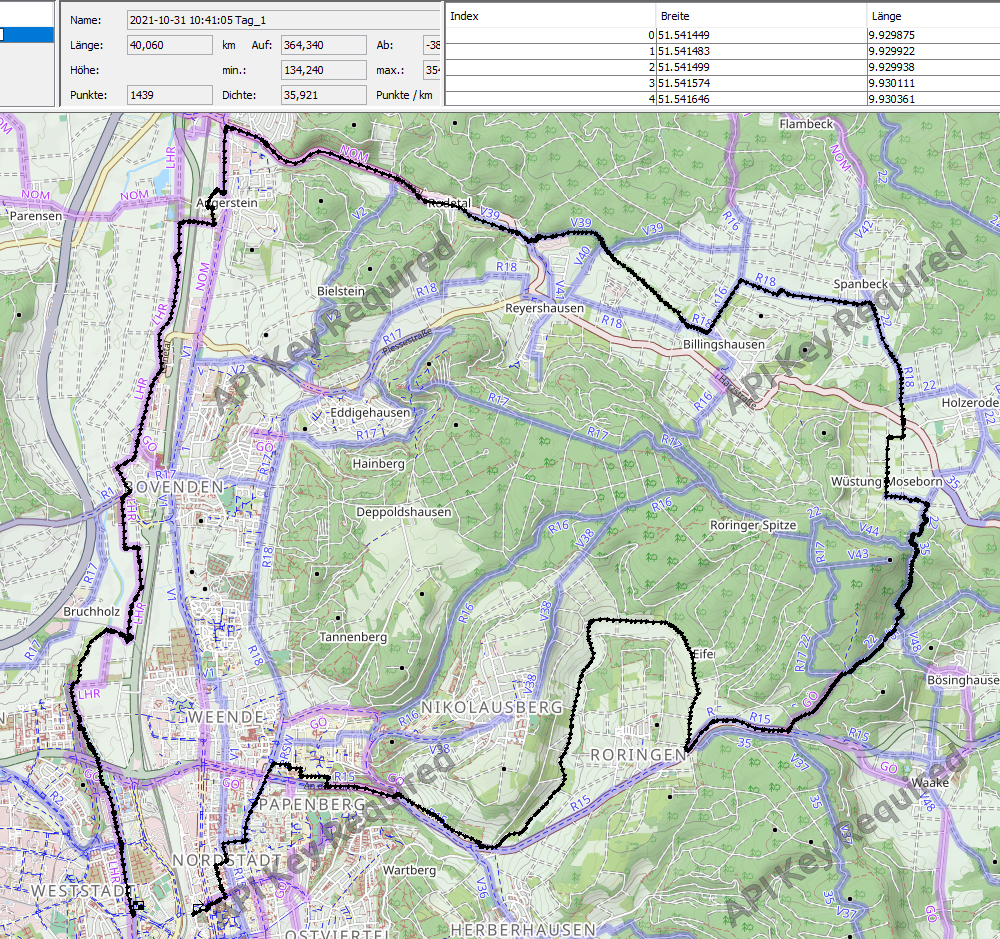Click the Bovenden town label on the map

click(x=174, y=486)
